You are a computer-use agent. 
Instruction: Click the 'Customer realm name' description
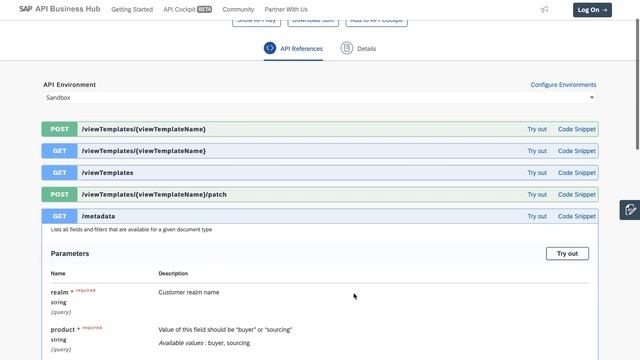pos(189,292)
